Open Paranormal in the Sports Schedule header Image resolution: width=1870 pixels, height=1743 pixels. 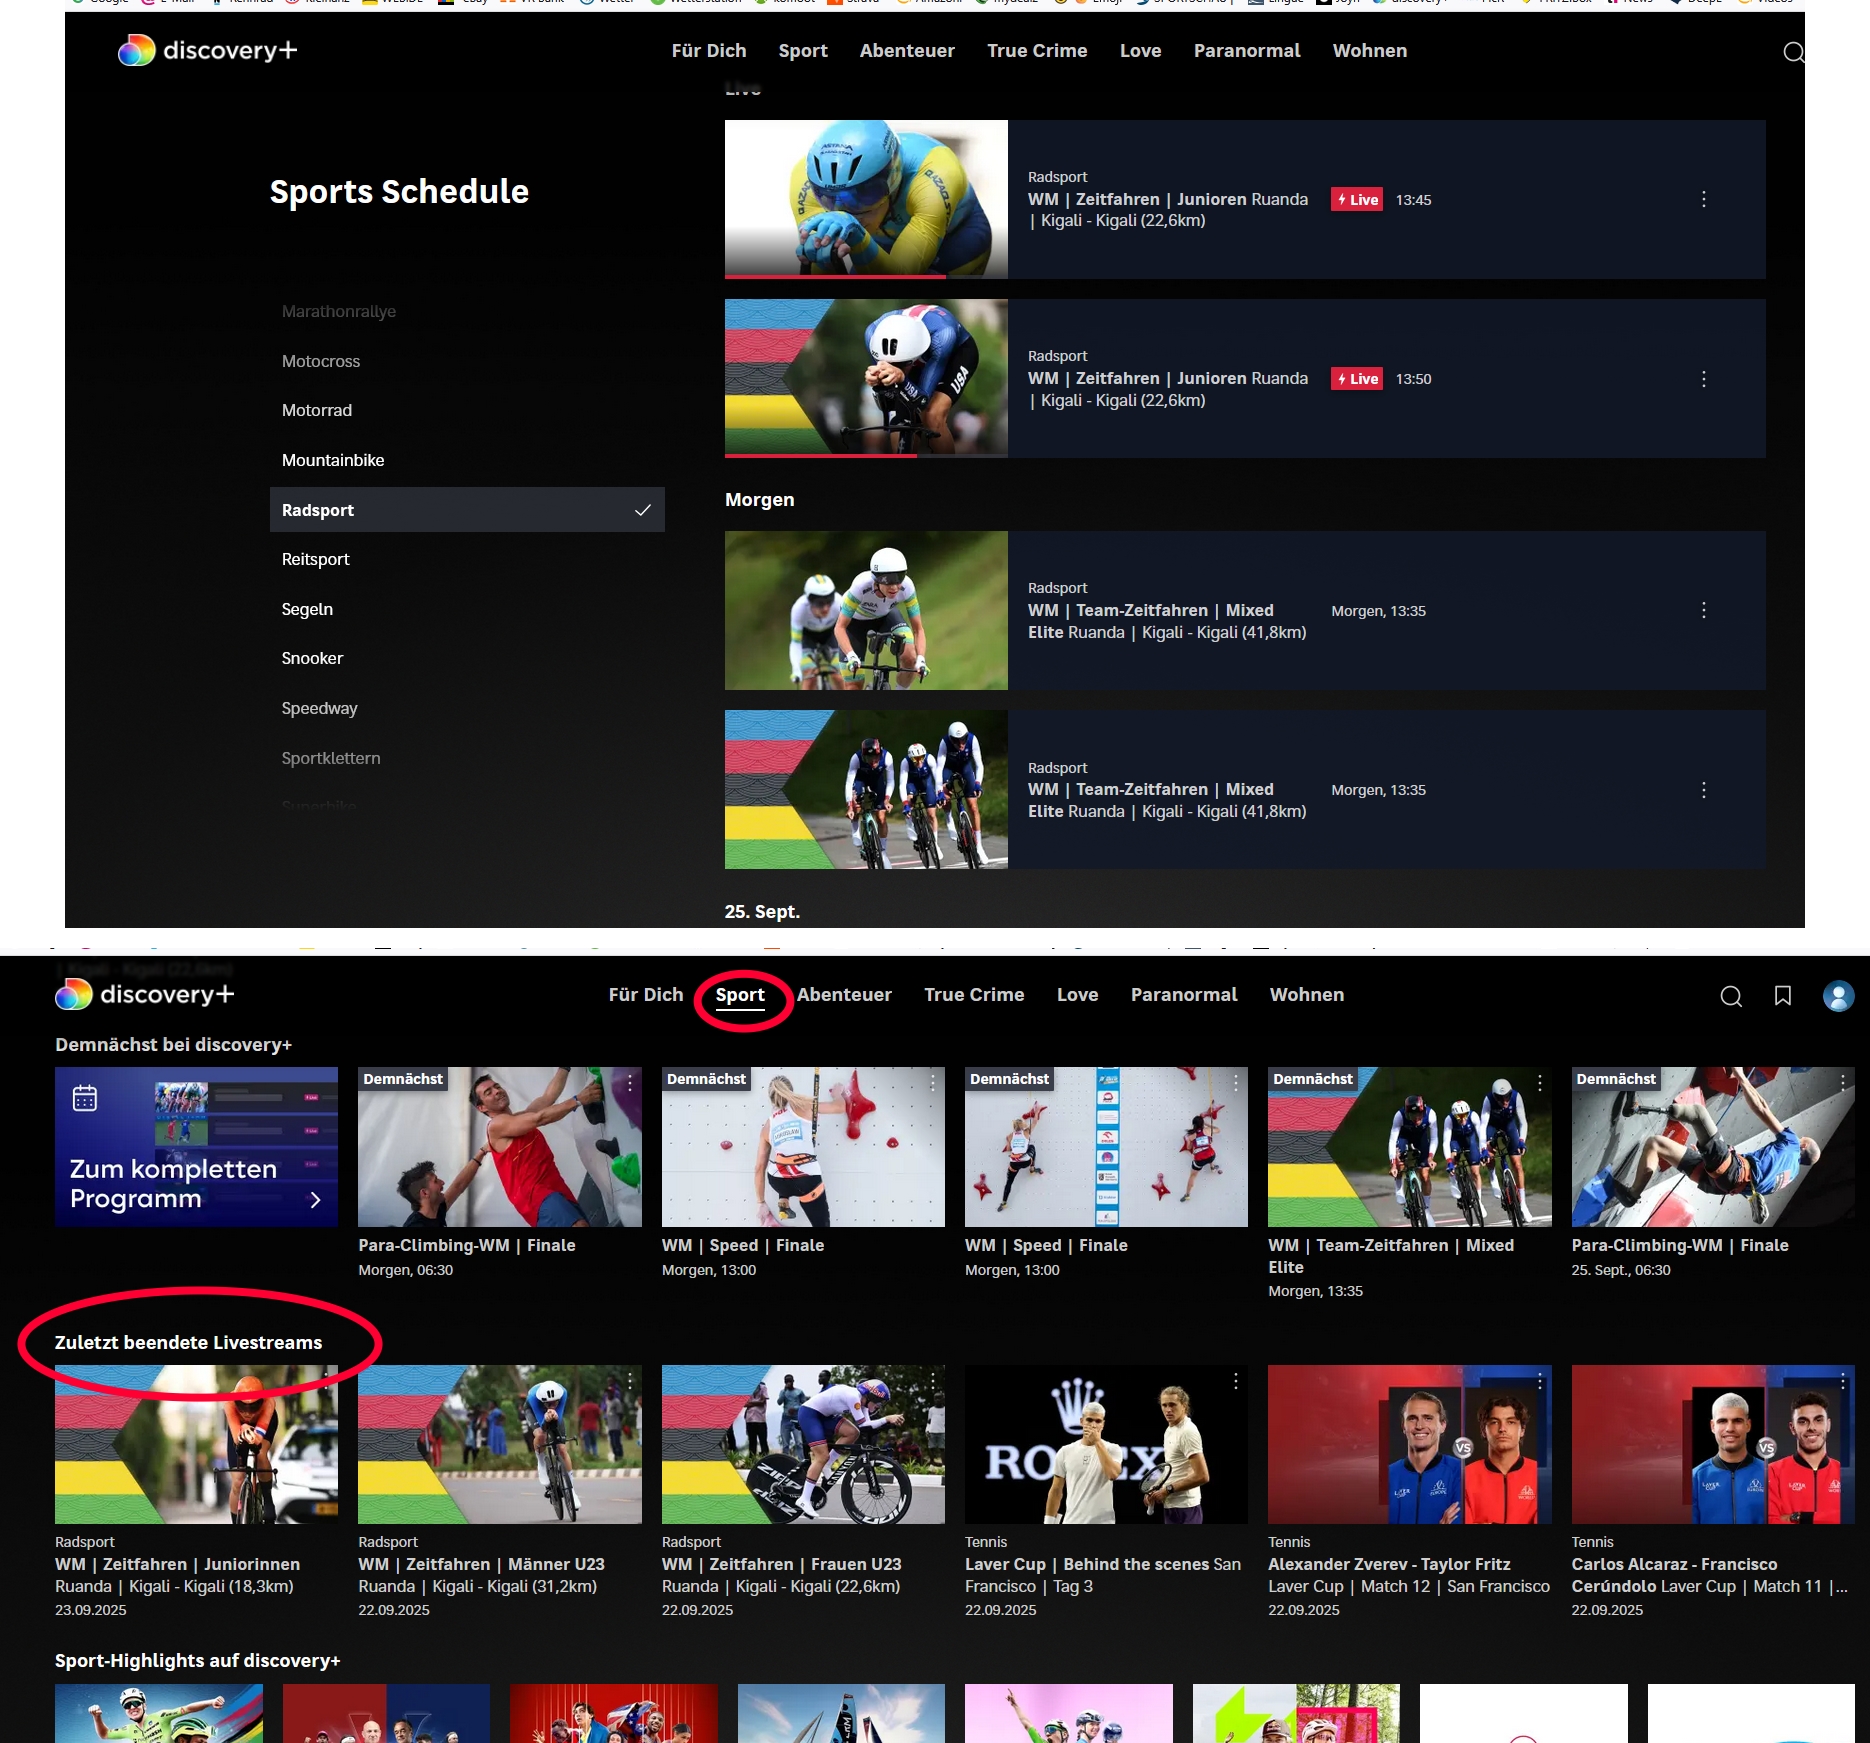pos(1247,51)
